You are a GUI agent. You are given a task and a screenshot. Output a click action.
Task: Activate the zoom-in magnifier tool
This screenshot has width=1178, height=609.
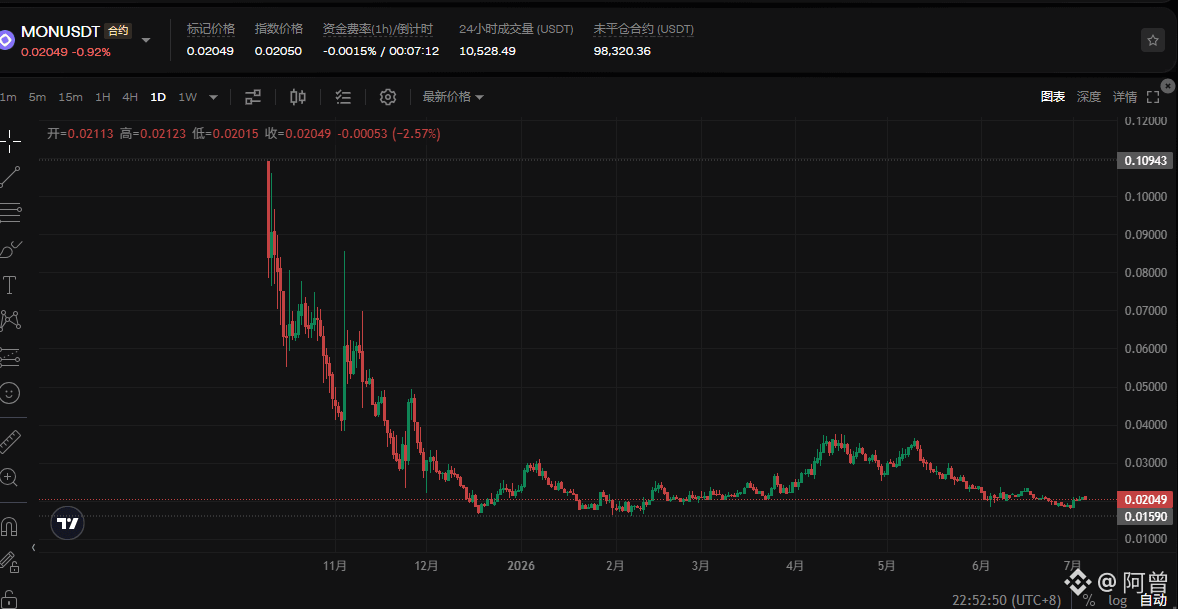point(10,477)
